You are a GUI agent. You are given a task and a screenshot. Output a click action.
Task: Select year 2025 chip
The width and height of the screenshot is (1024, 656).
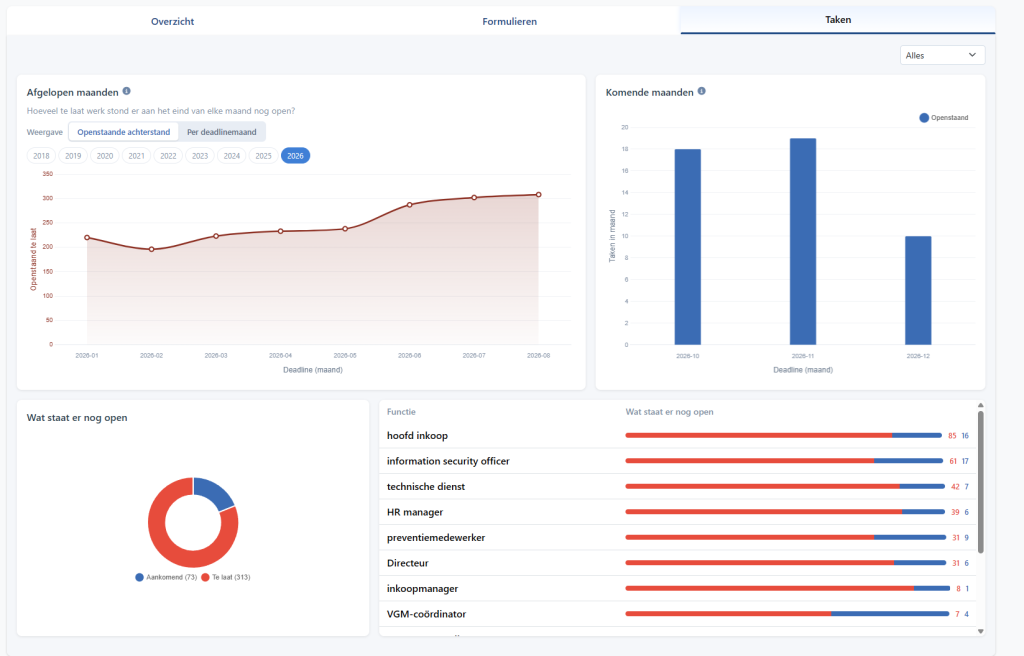tap(263, 156)
